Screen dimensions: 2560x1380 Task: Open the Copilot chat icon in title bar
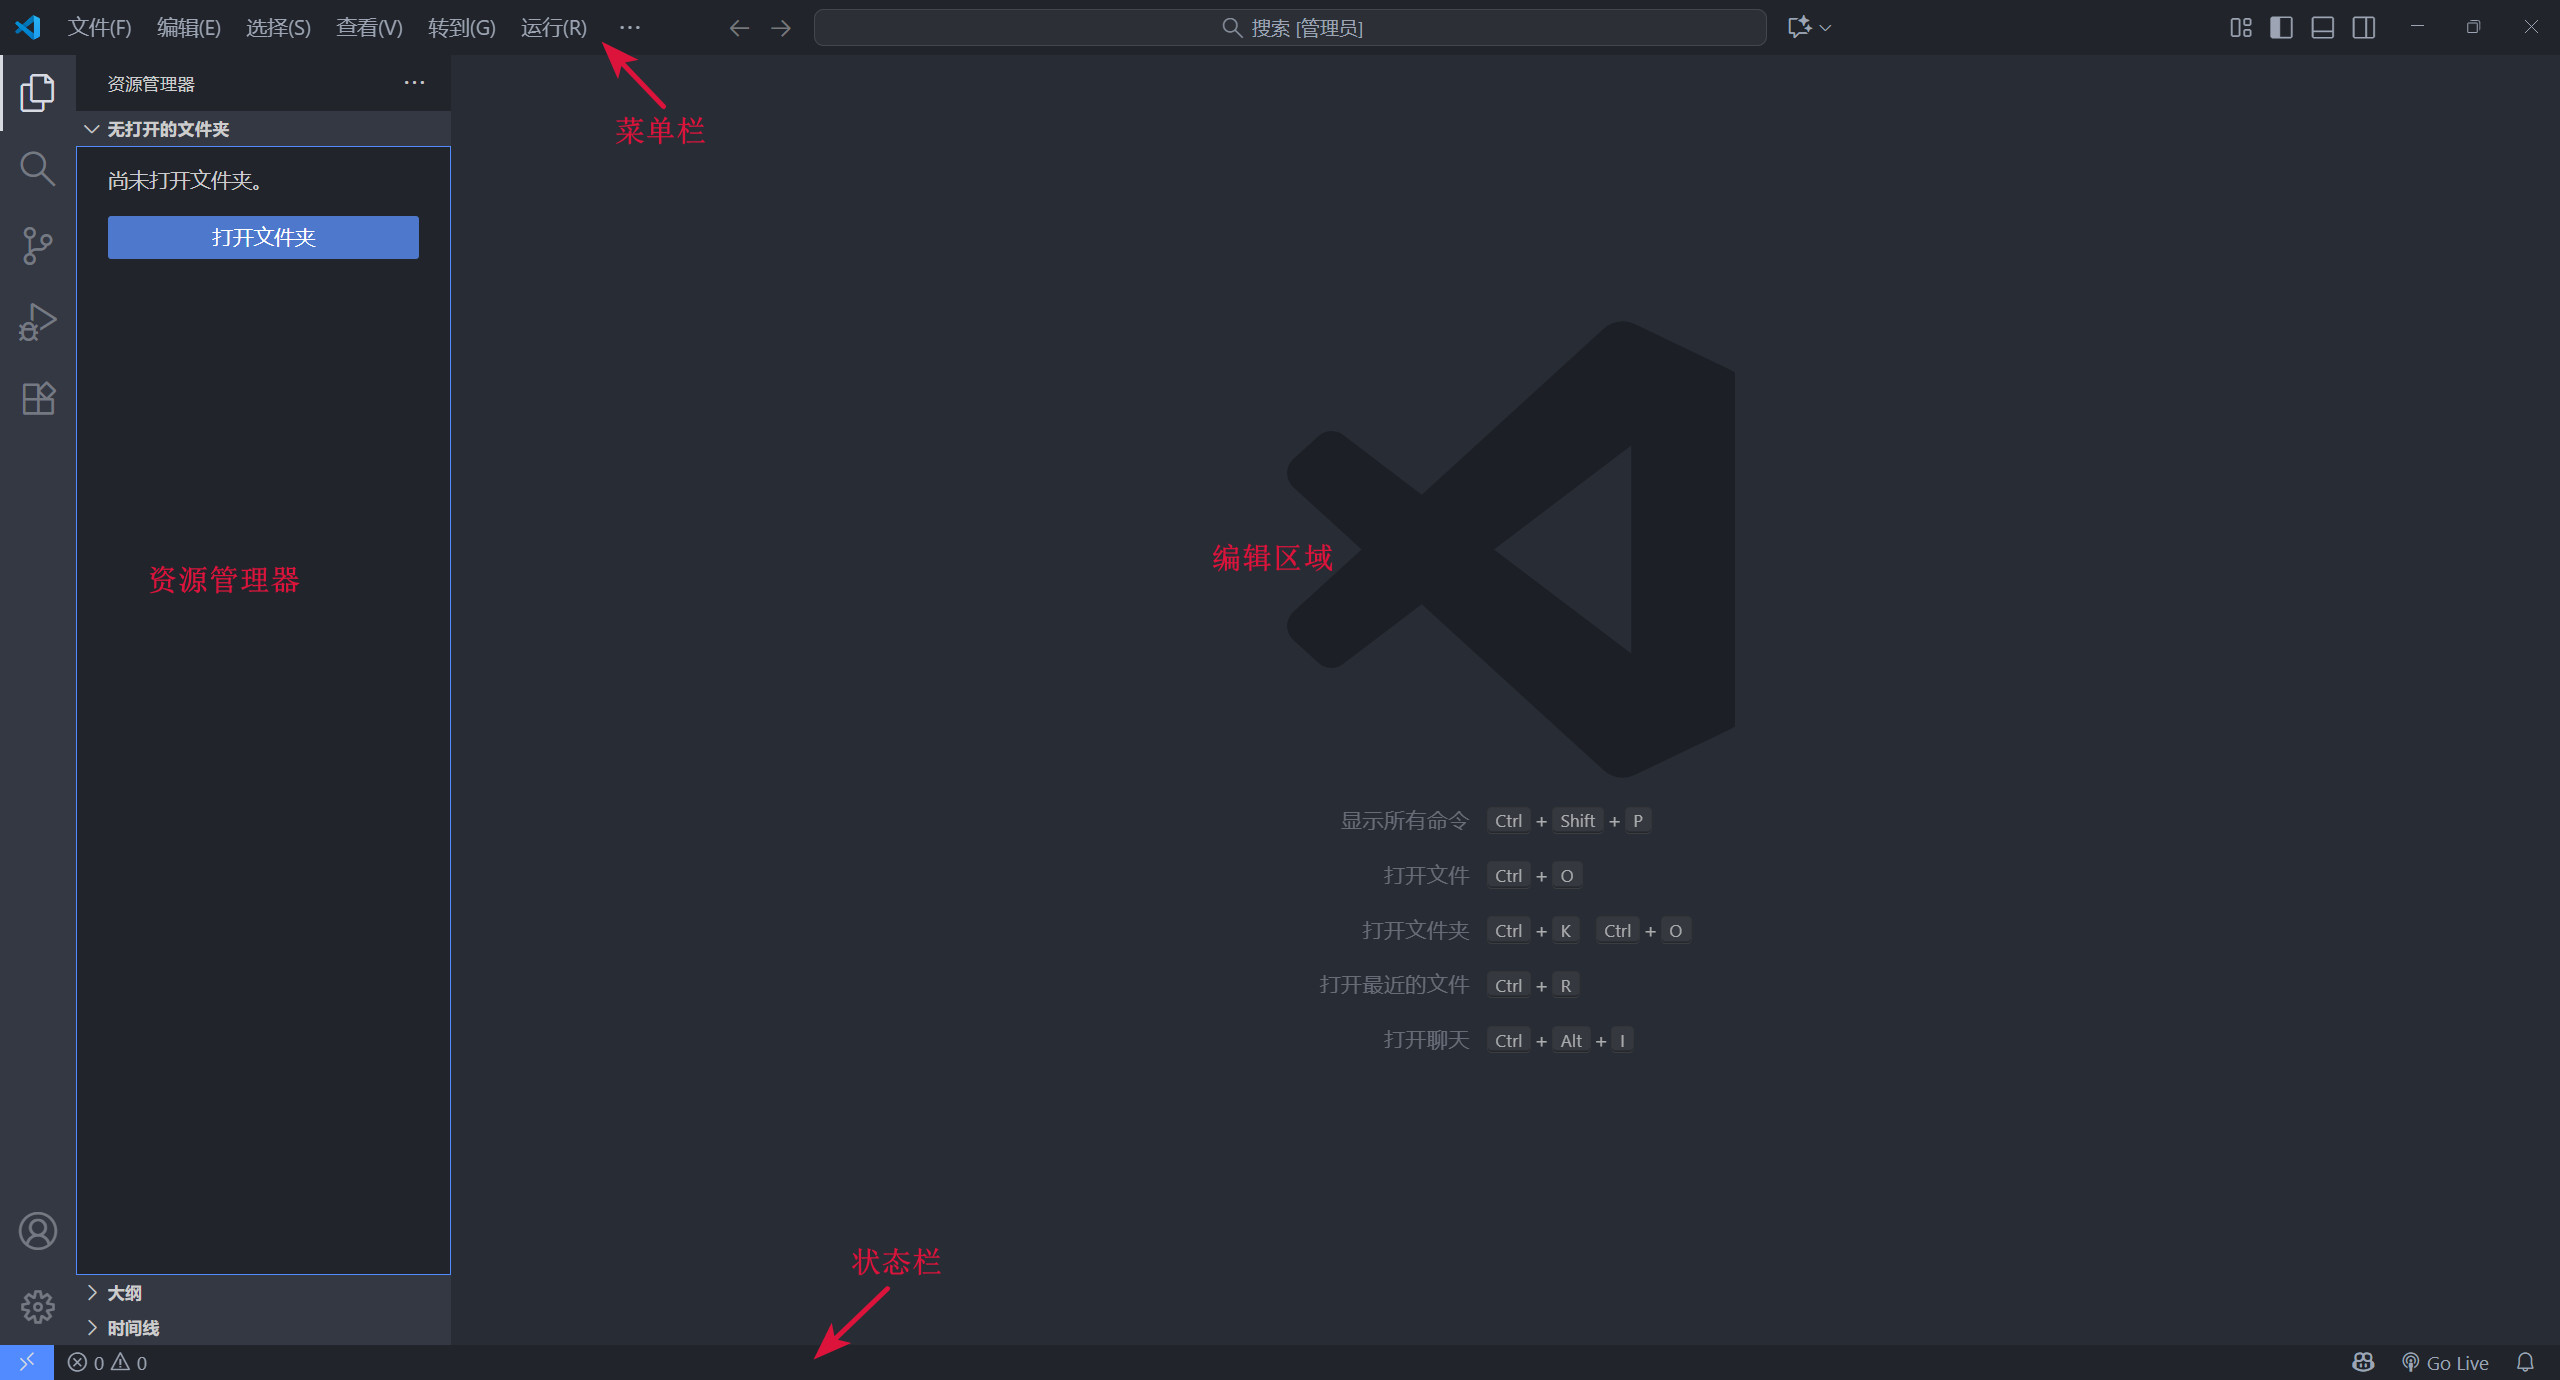[1799, 27]
